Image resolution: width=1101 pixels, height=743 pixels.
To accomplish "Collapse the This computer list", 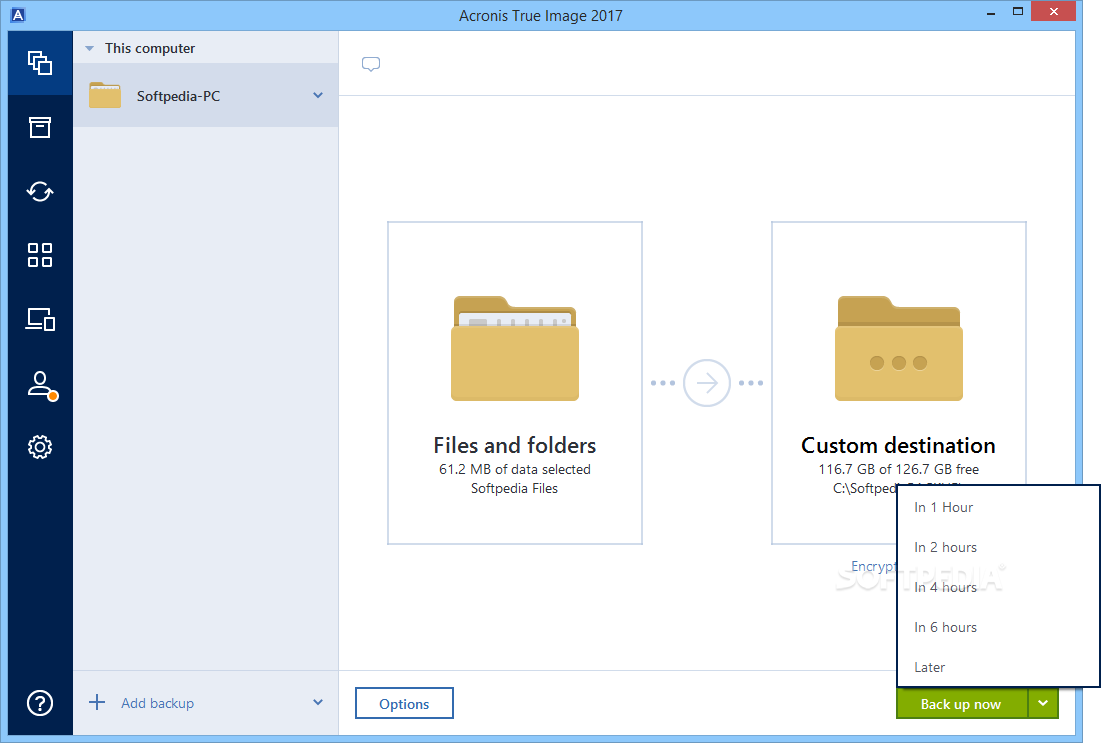I will [89, 48].
